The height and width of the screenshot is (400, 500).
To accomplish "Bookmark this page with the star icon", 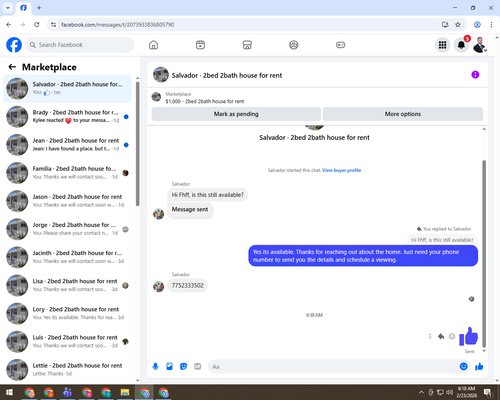I will click(x=458, y=24).
